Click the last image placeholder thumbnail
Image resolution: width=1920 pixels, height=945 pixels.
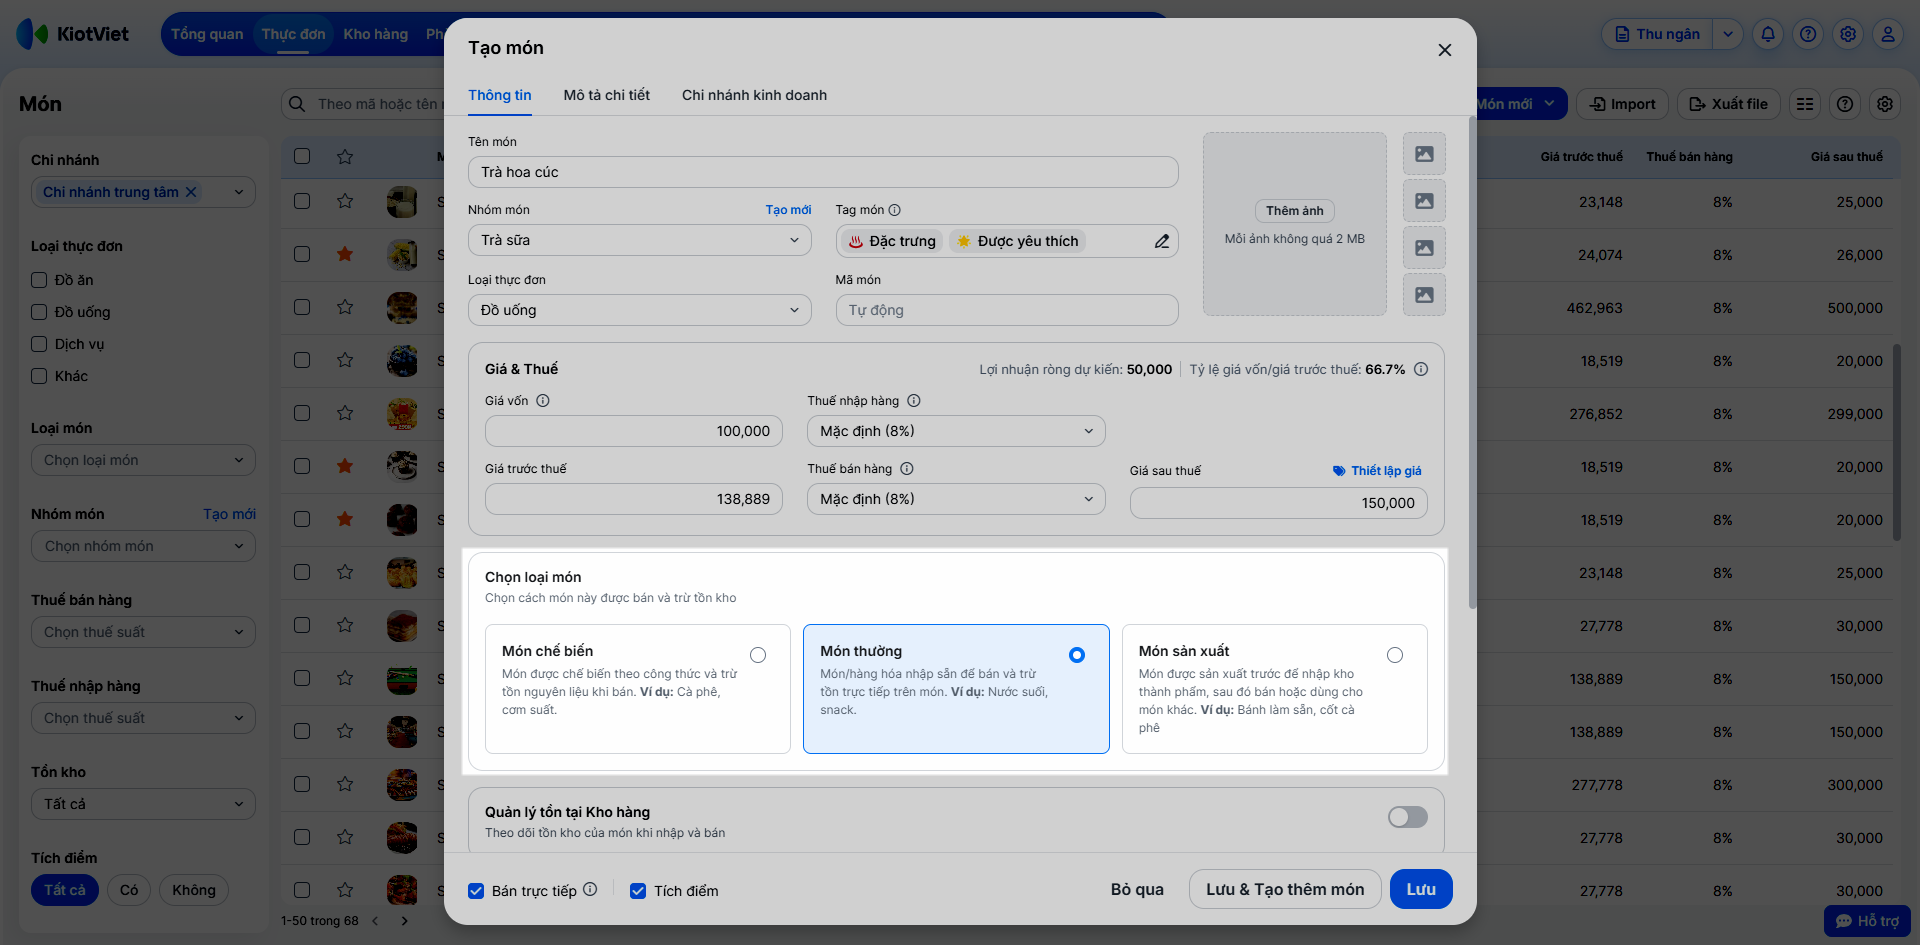(x=1424, y=295)
